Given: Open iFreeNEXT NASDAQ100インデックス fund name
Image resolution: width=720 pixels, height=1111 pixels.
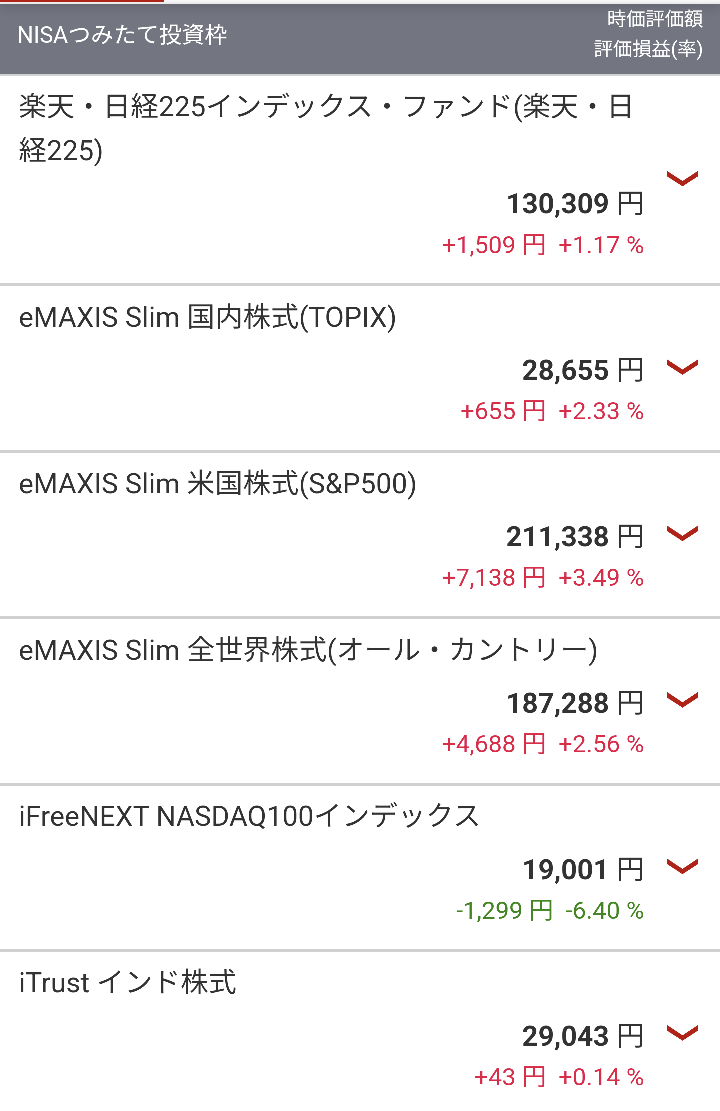Looking at the screenshot, I should (249, 817).
